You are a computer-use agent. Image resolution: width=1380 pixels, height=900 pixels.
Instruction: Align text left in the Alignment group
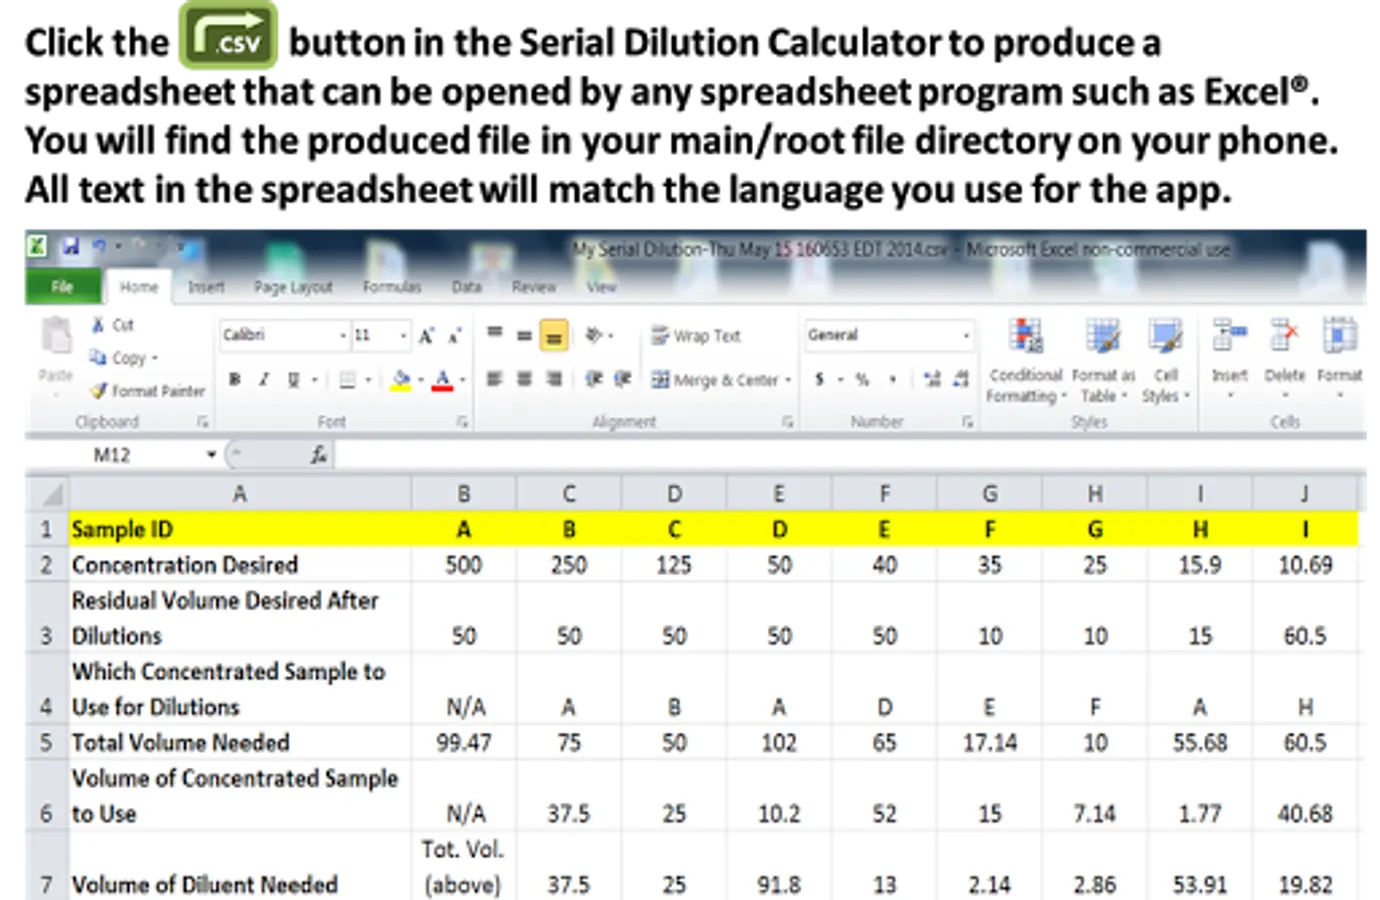(x=494, y=379)
